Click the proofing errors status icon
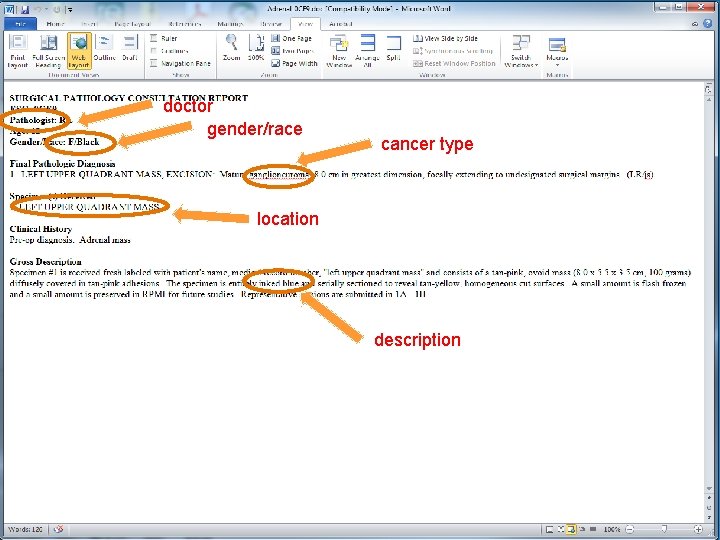Screen dimensions: 720x540 pyautogui.click(x=58, y=529)
